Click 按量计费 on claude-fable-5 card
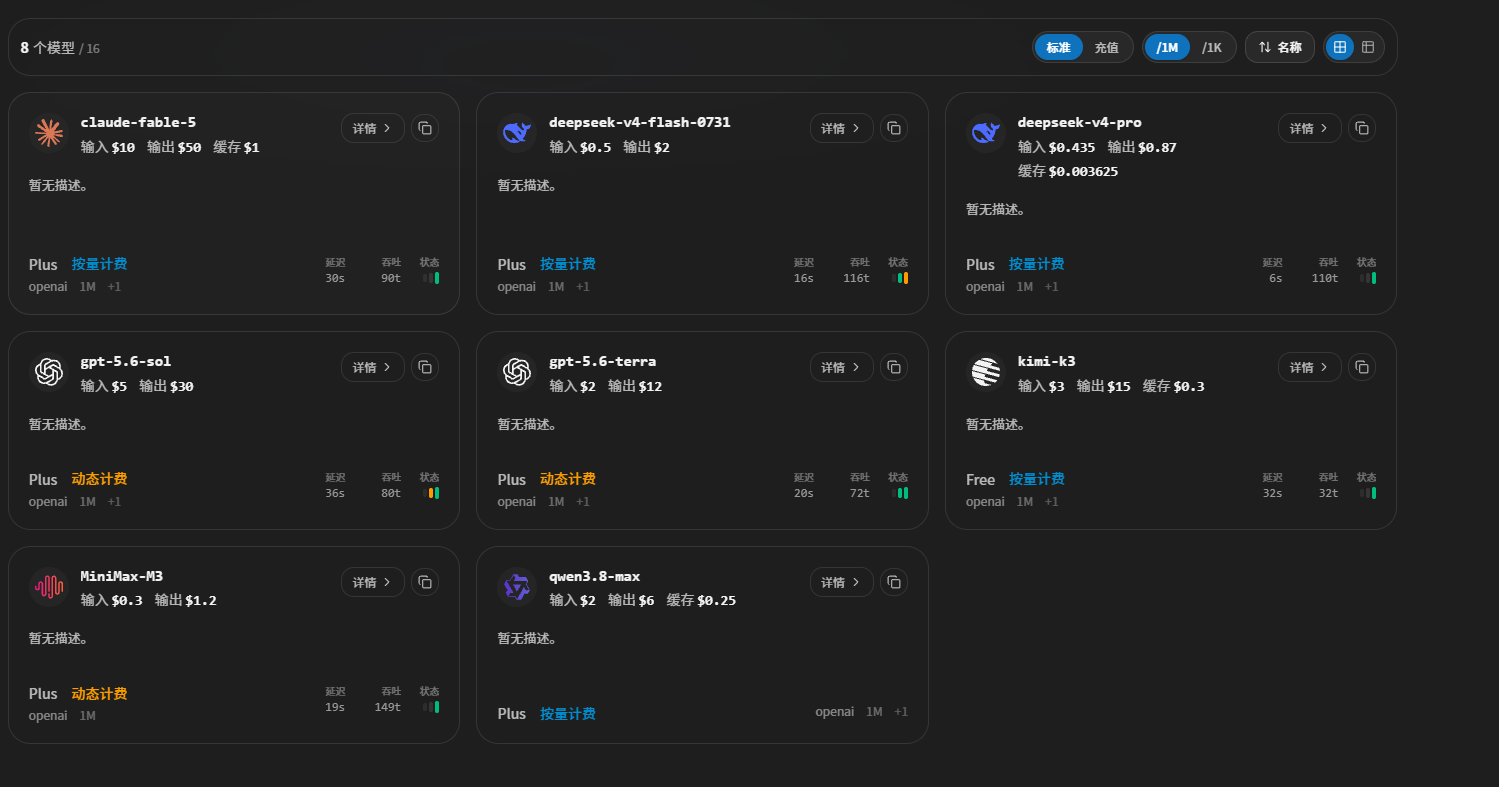Screen dimensions: 1499x787 pyautogui.click(x=99, y=264)
